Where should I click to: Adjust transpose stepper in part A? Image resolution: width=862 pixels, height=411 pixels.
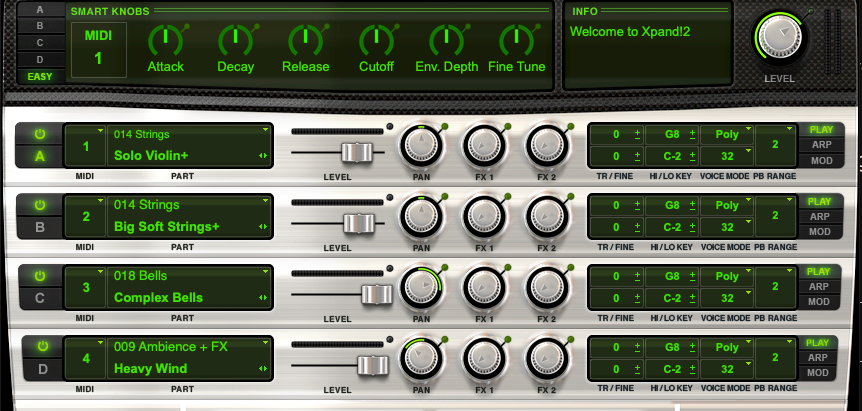(x=638, y=134)
